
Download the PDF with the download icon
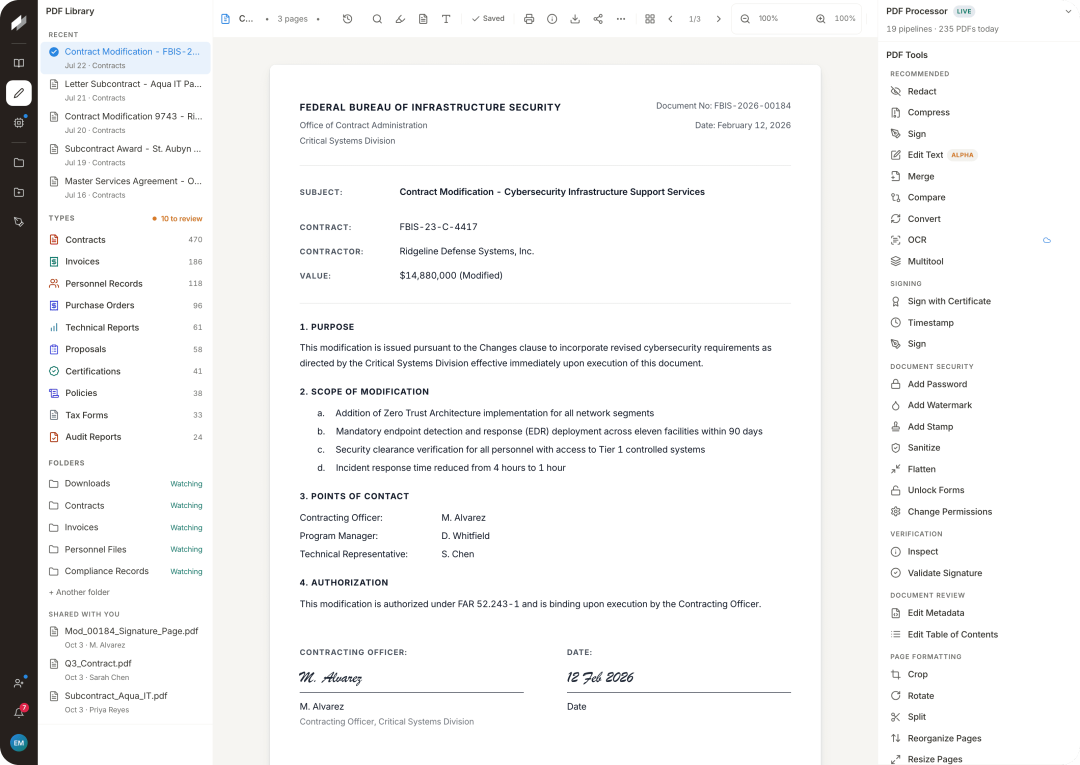(575, 19)
